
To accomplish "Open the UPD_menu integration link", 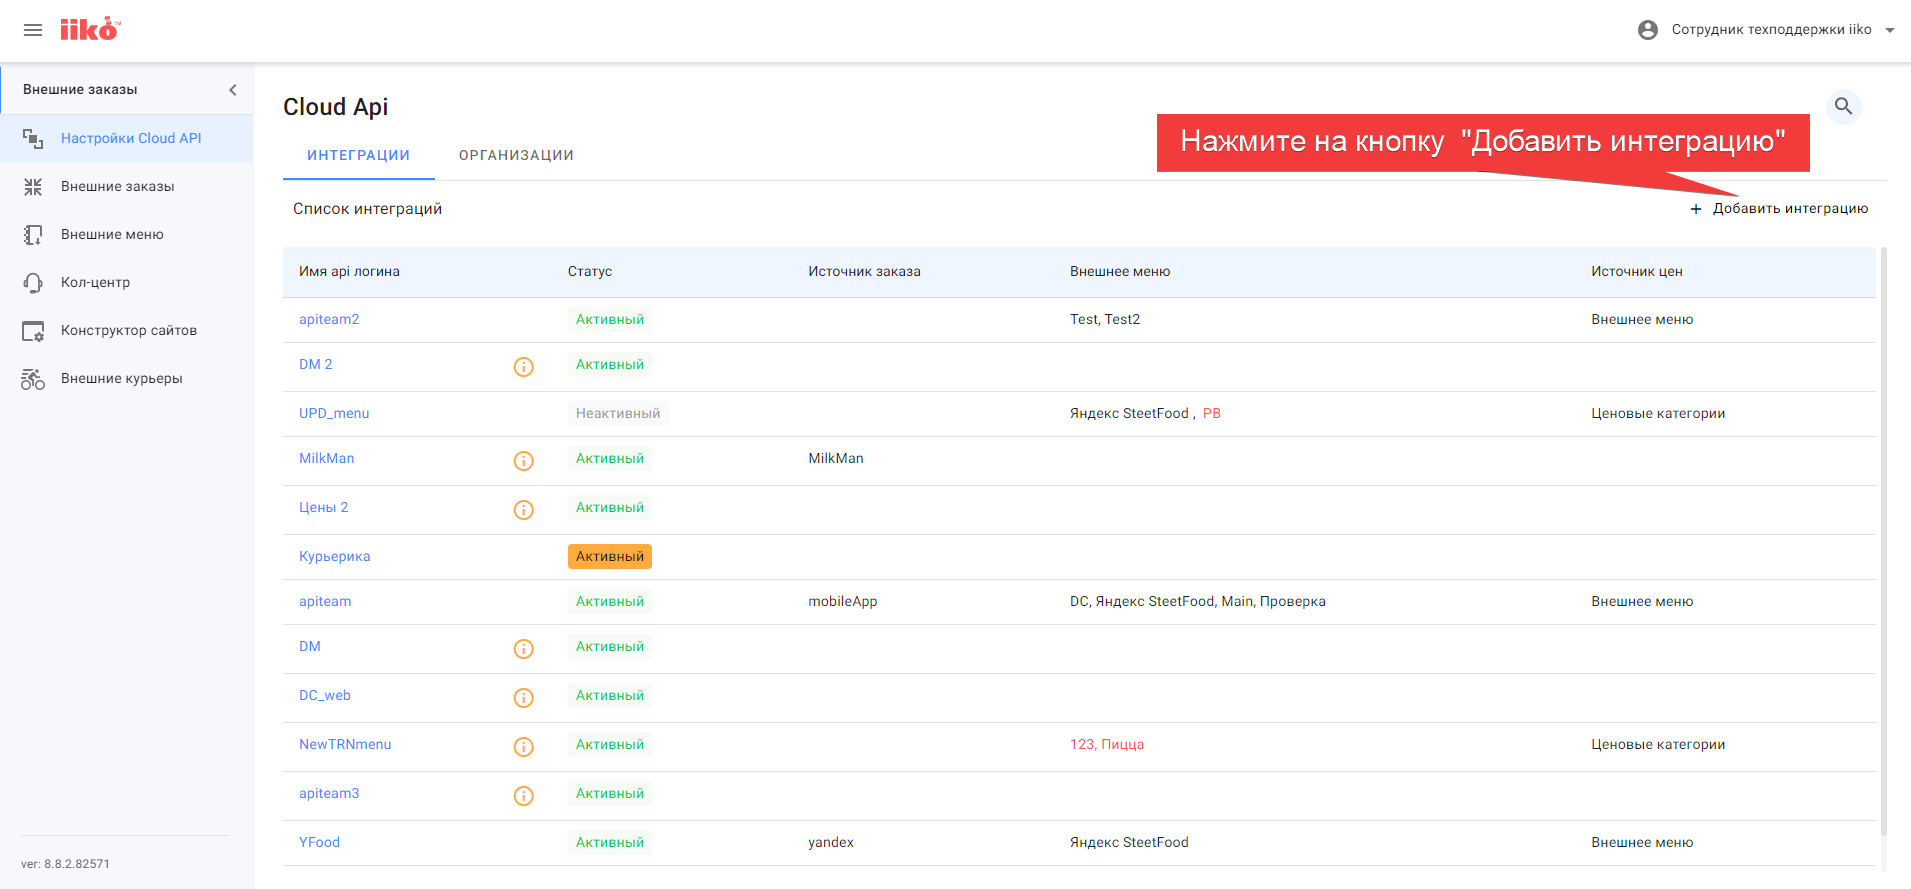I will point(334,413).
